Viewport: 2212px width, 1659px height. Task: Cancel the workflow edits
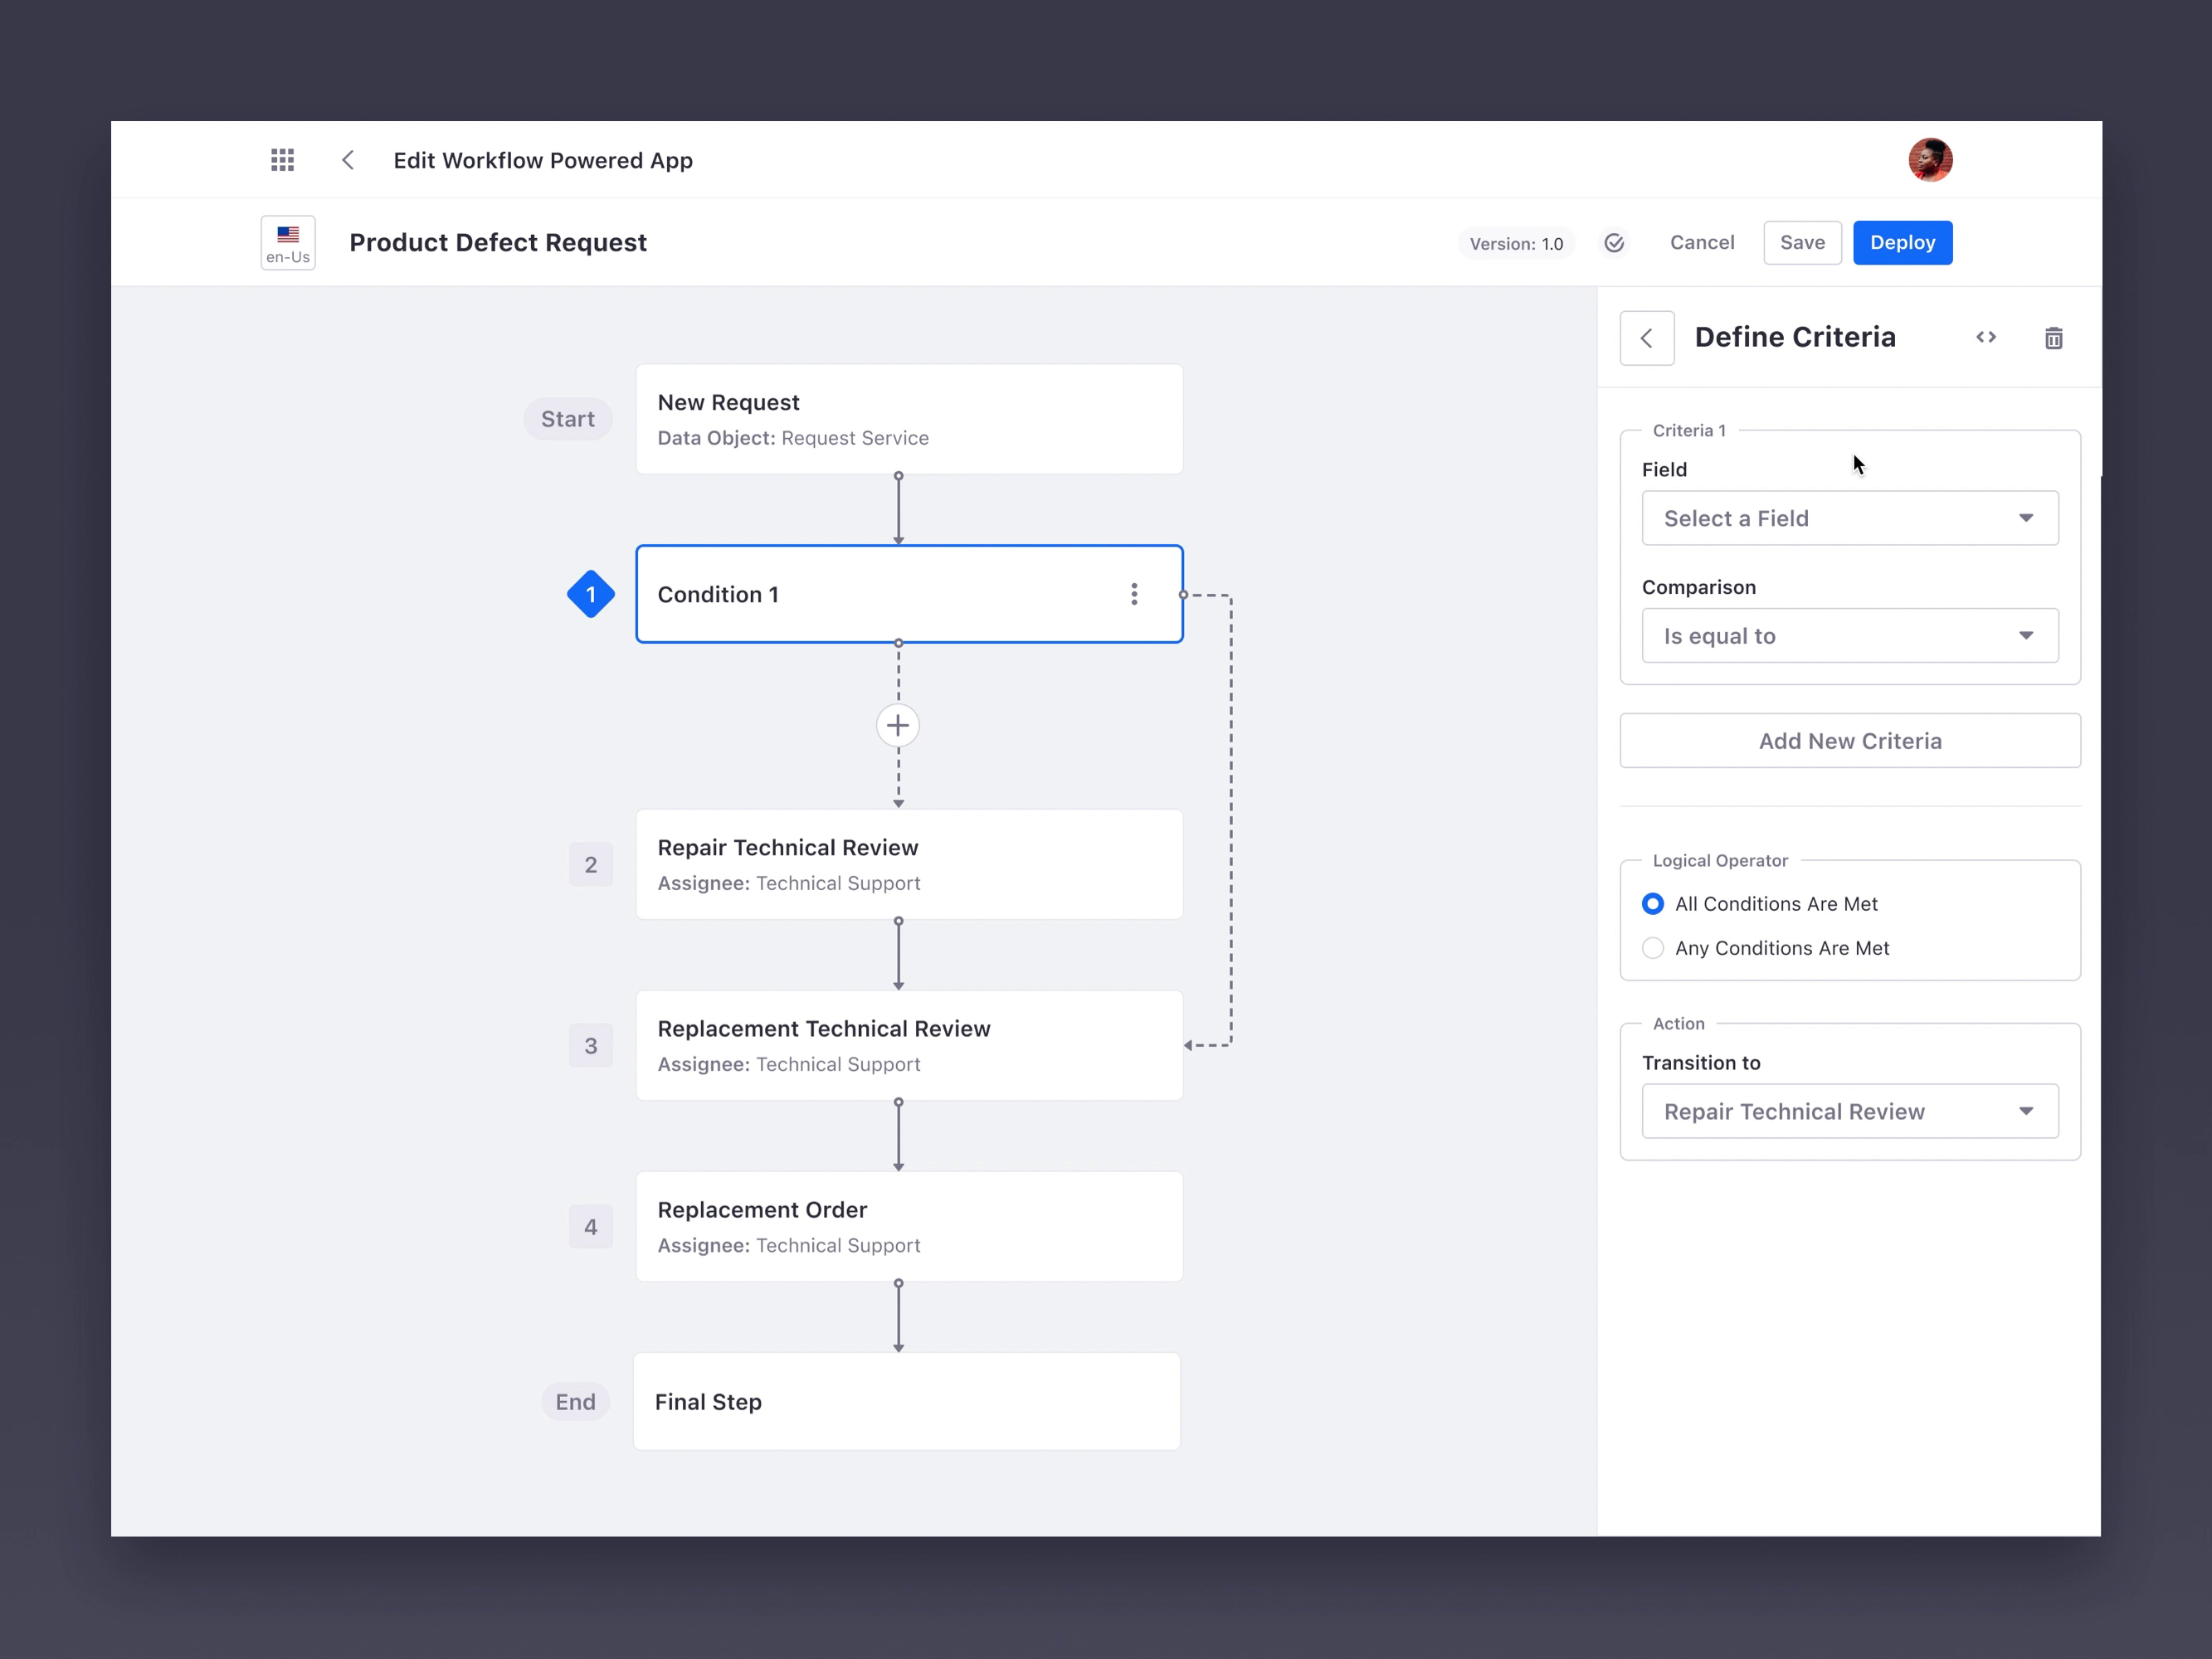[1702, 243]
